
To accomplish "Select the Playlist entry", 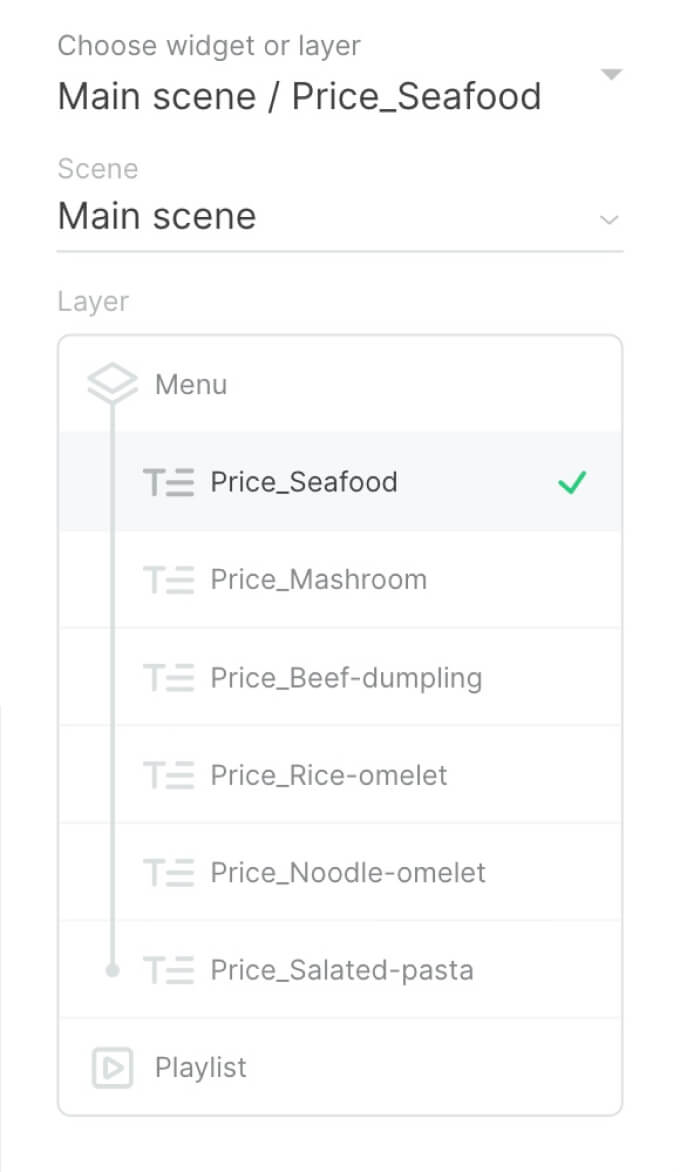I will click(200, 1066).
